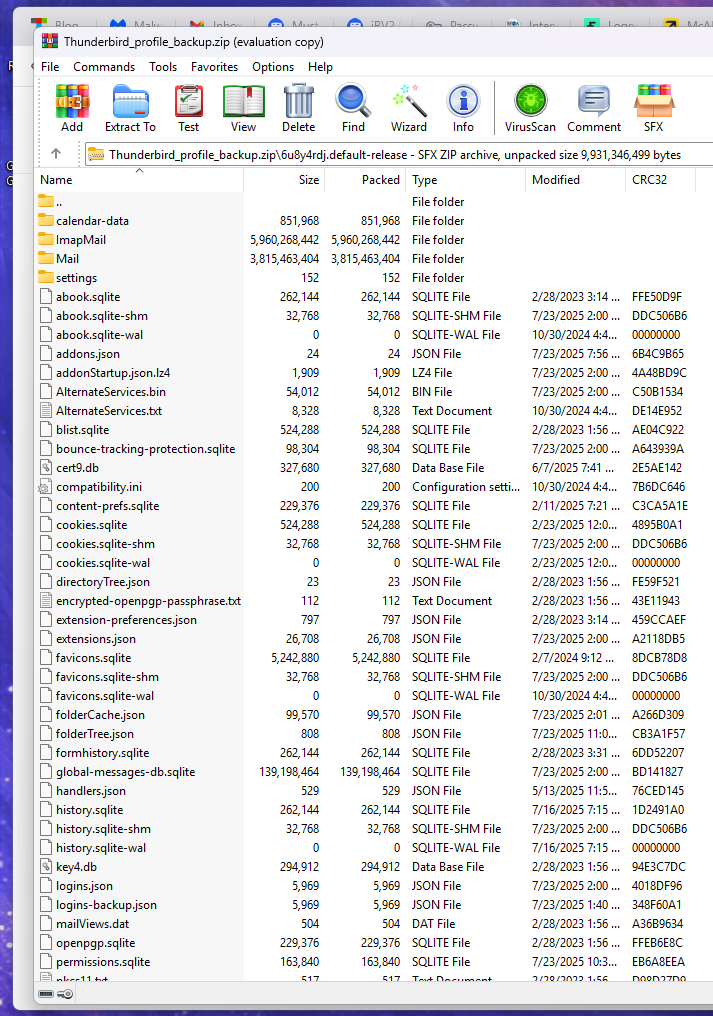Select logins-backup.json file
The width and height of the screenshot is (713, 1016).
tap(98, 905)
